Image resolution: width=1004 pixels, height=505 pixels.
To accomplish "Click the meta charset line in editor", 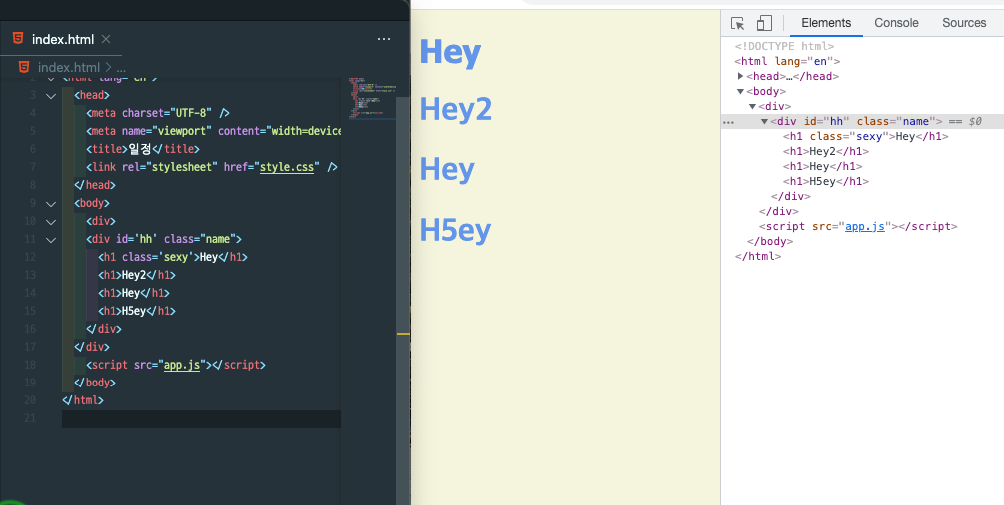I will coord(158,113).
